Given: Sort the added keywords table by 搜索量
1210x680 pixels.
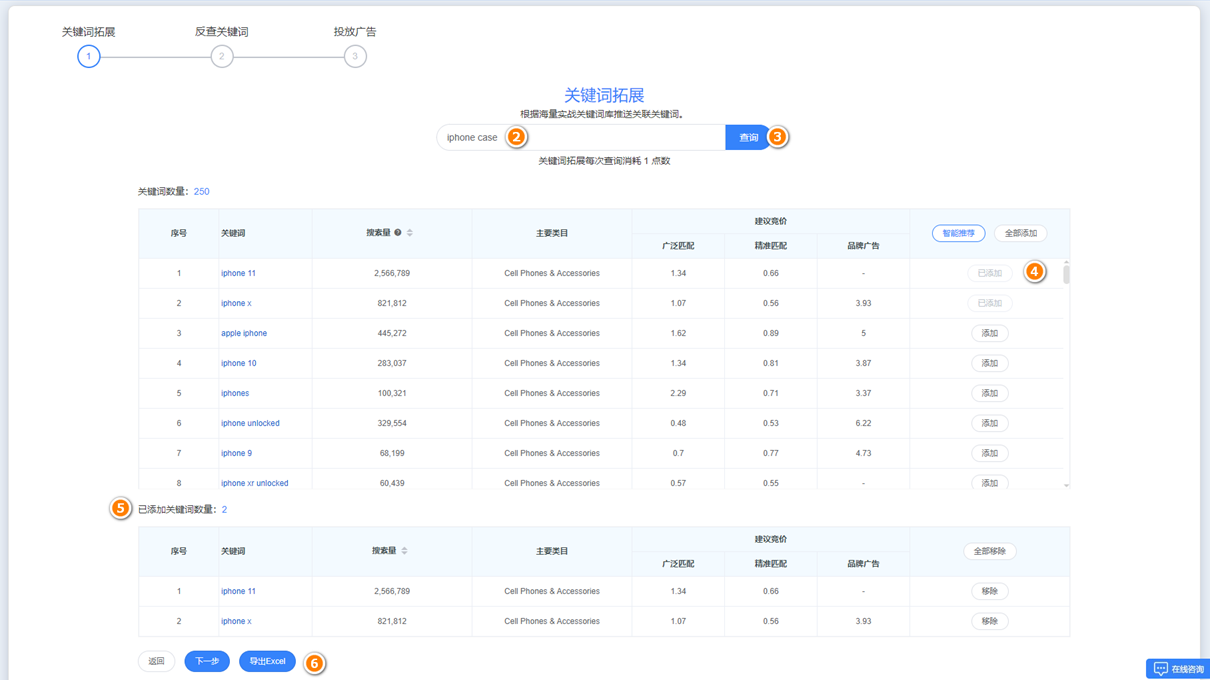Looking at the screenshot, I should tap(404, 551).
